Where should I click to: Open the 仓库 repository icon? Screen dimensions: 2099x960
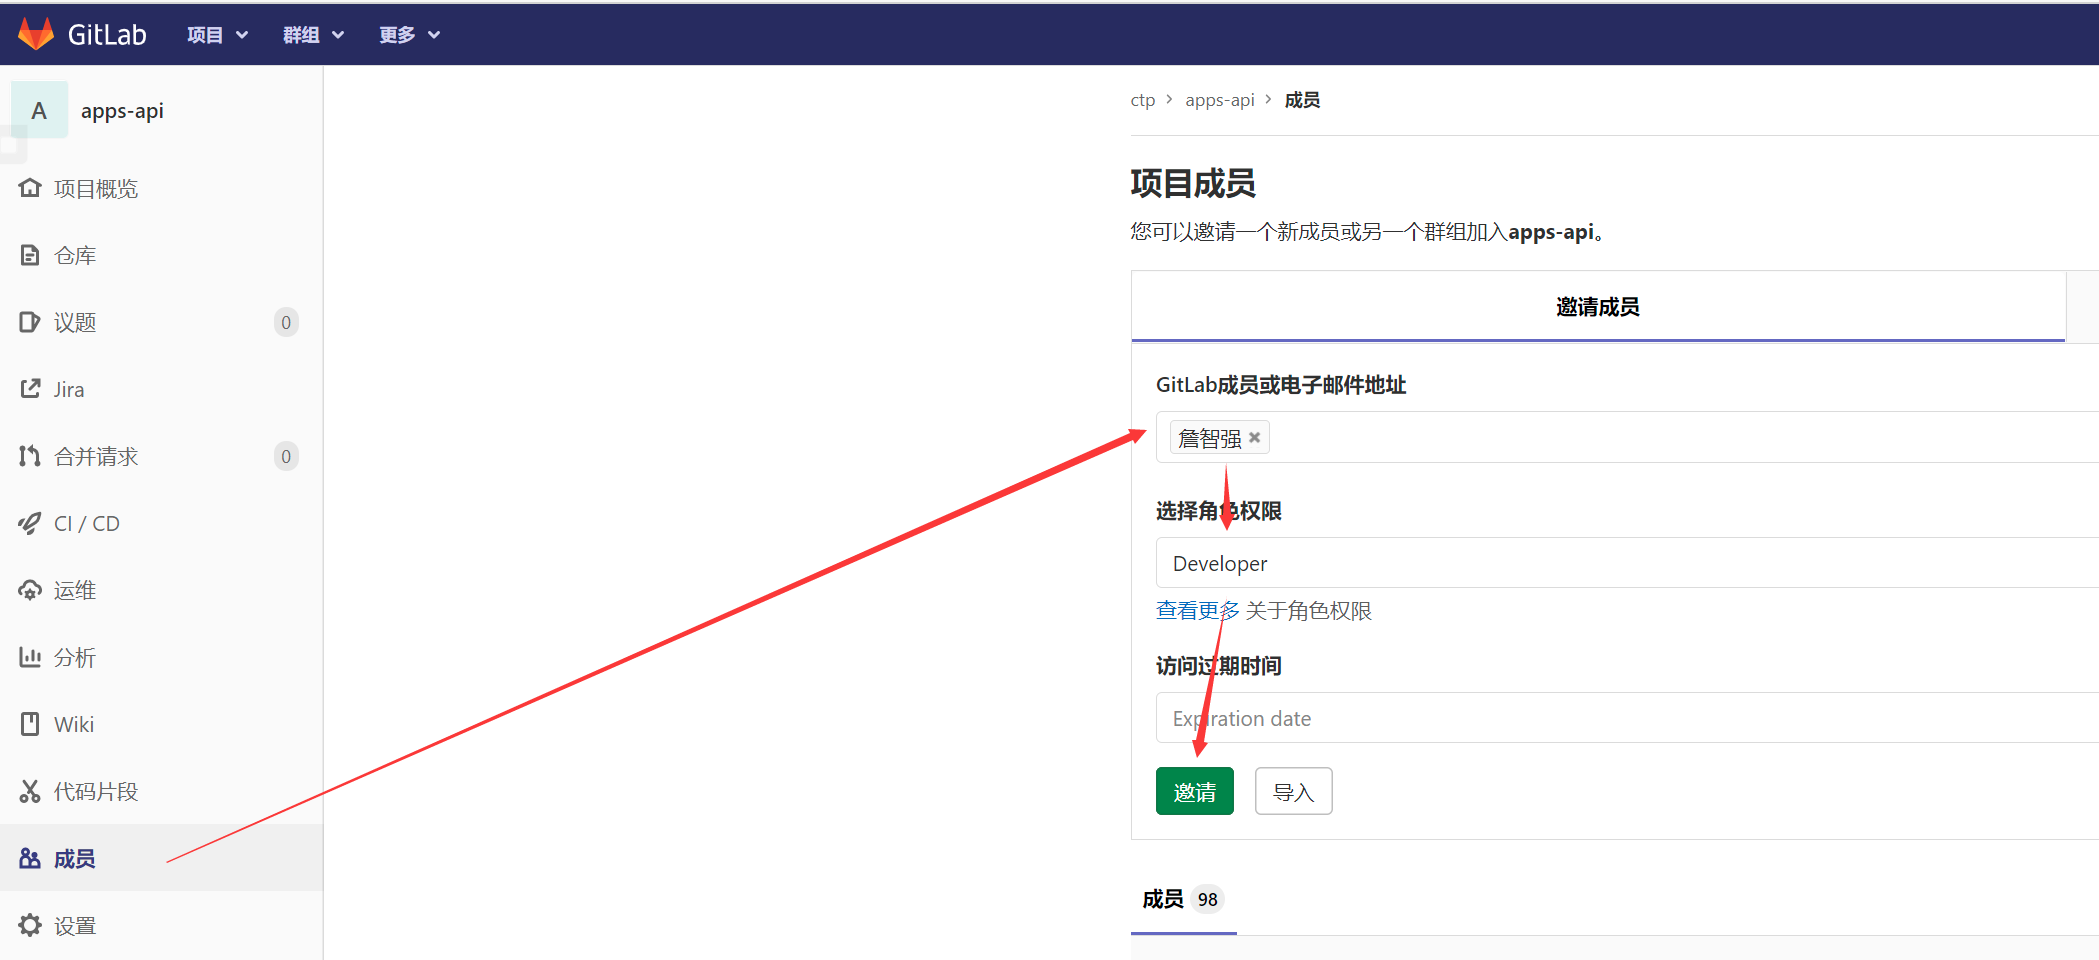(x=30, y=255)
